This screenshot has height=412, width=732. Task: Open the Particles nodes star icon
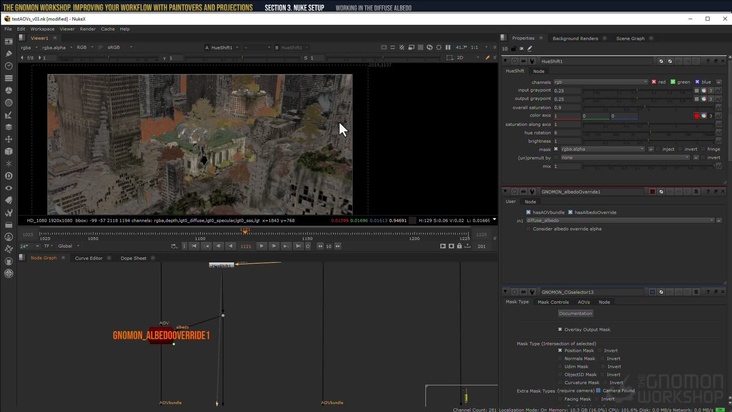point(8,164)
